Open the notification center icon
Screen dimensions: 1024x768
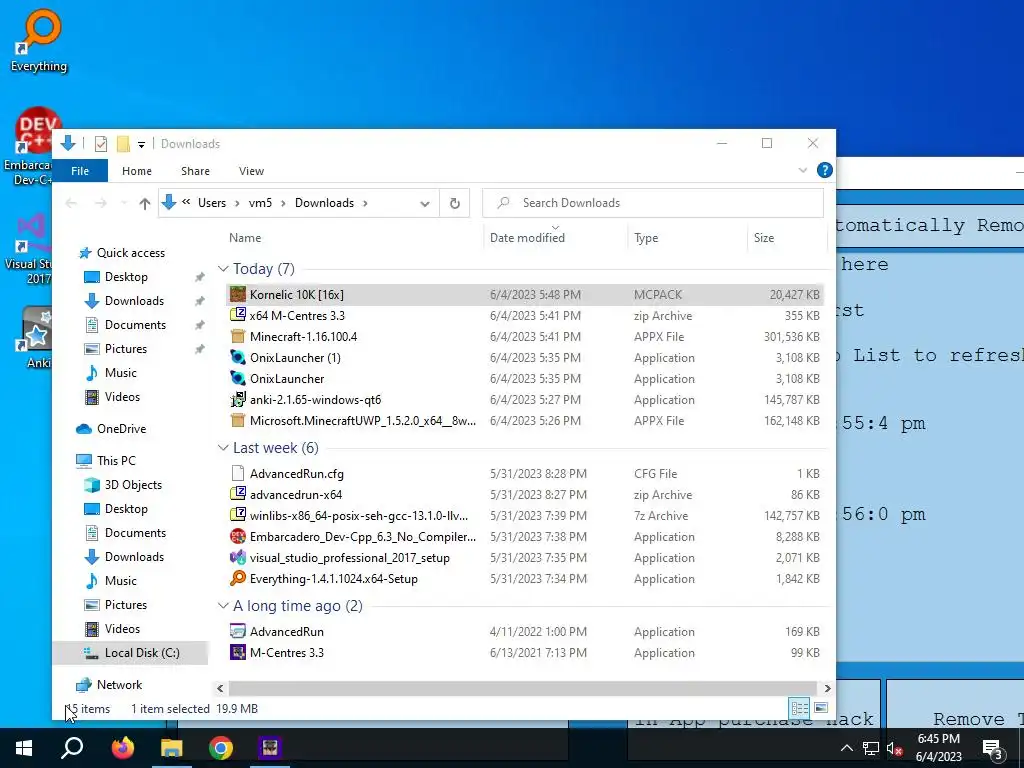pos(993,748)
